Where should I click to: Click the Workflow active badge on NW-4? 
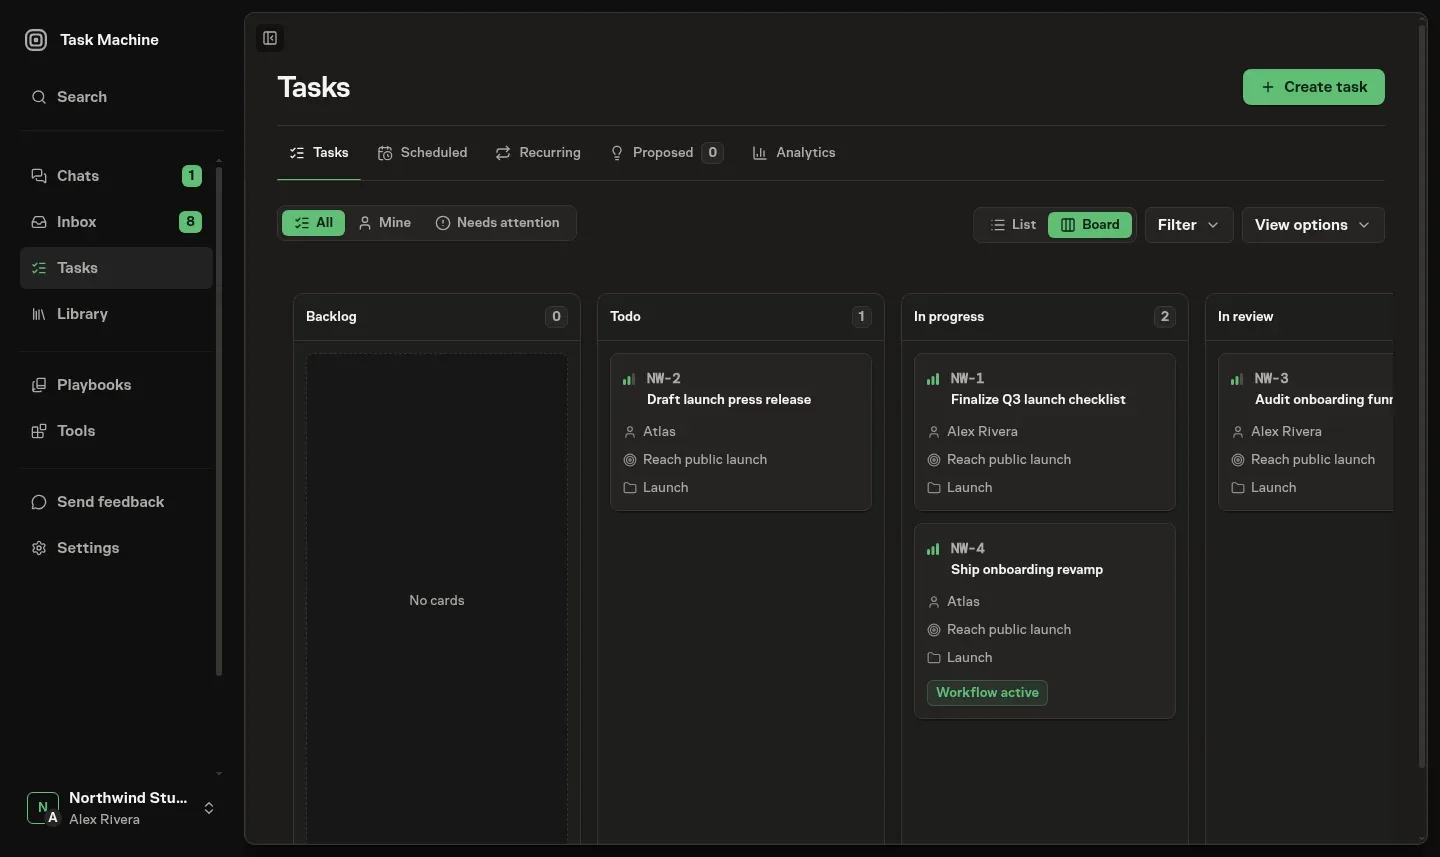coord(987,693)
